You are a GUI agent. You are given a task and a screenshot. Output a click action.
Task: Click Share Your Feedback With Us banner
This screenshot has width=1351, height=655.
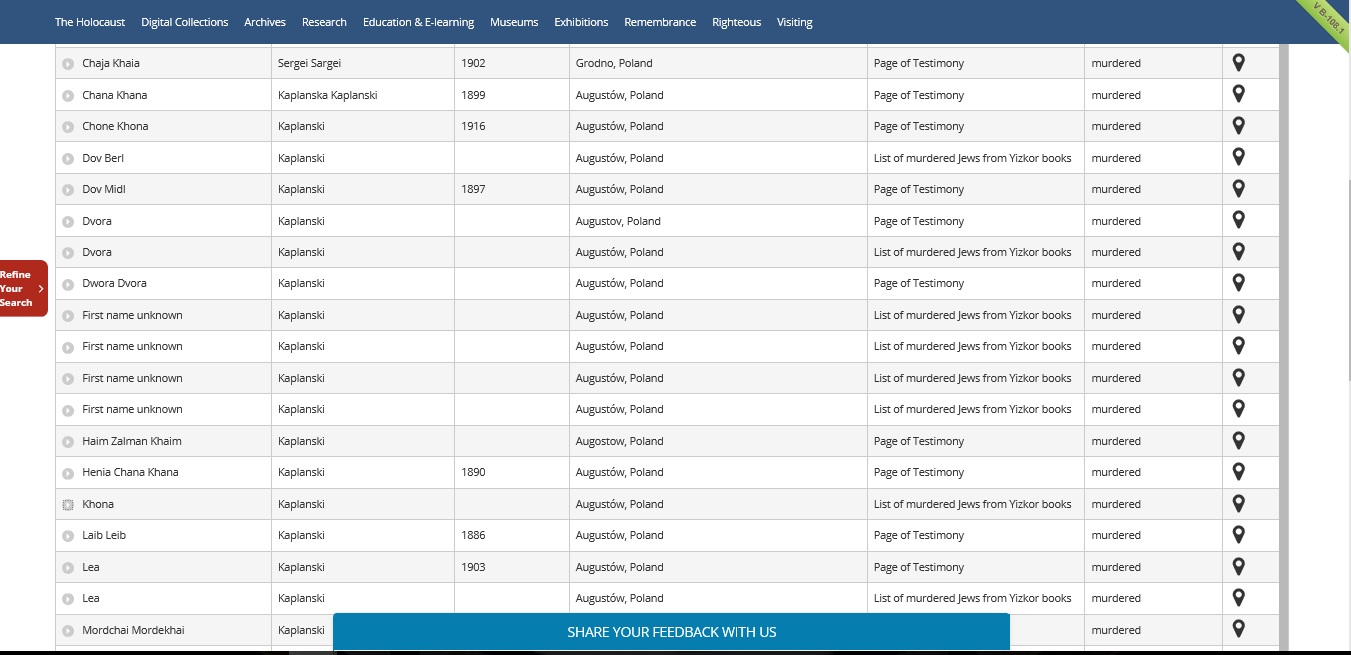tap(671, 632)
